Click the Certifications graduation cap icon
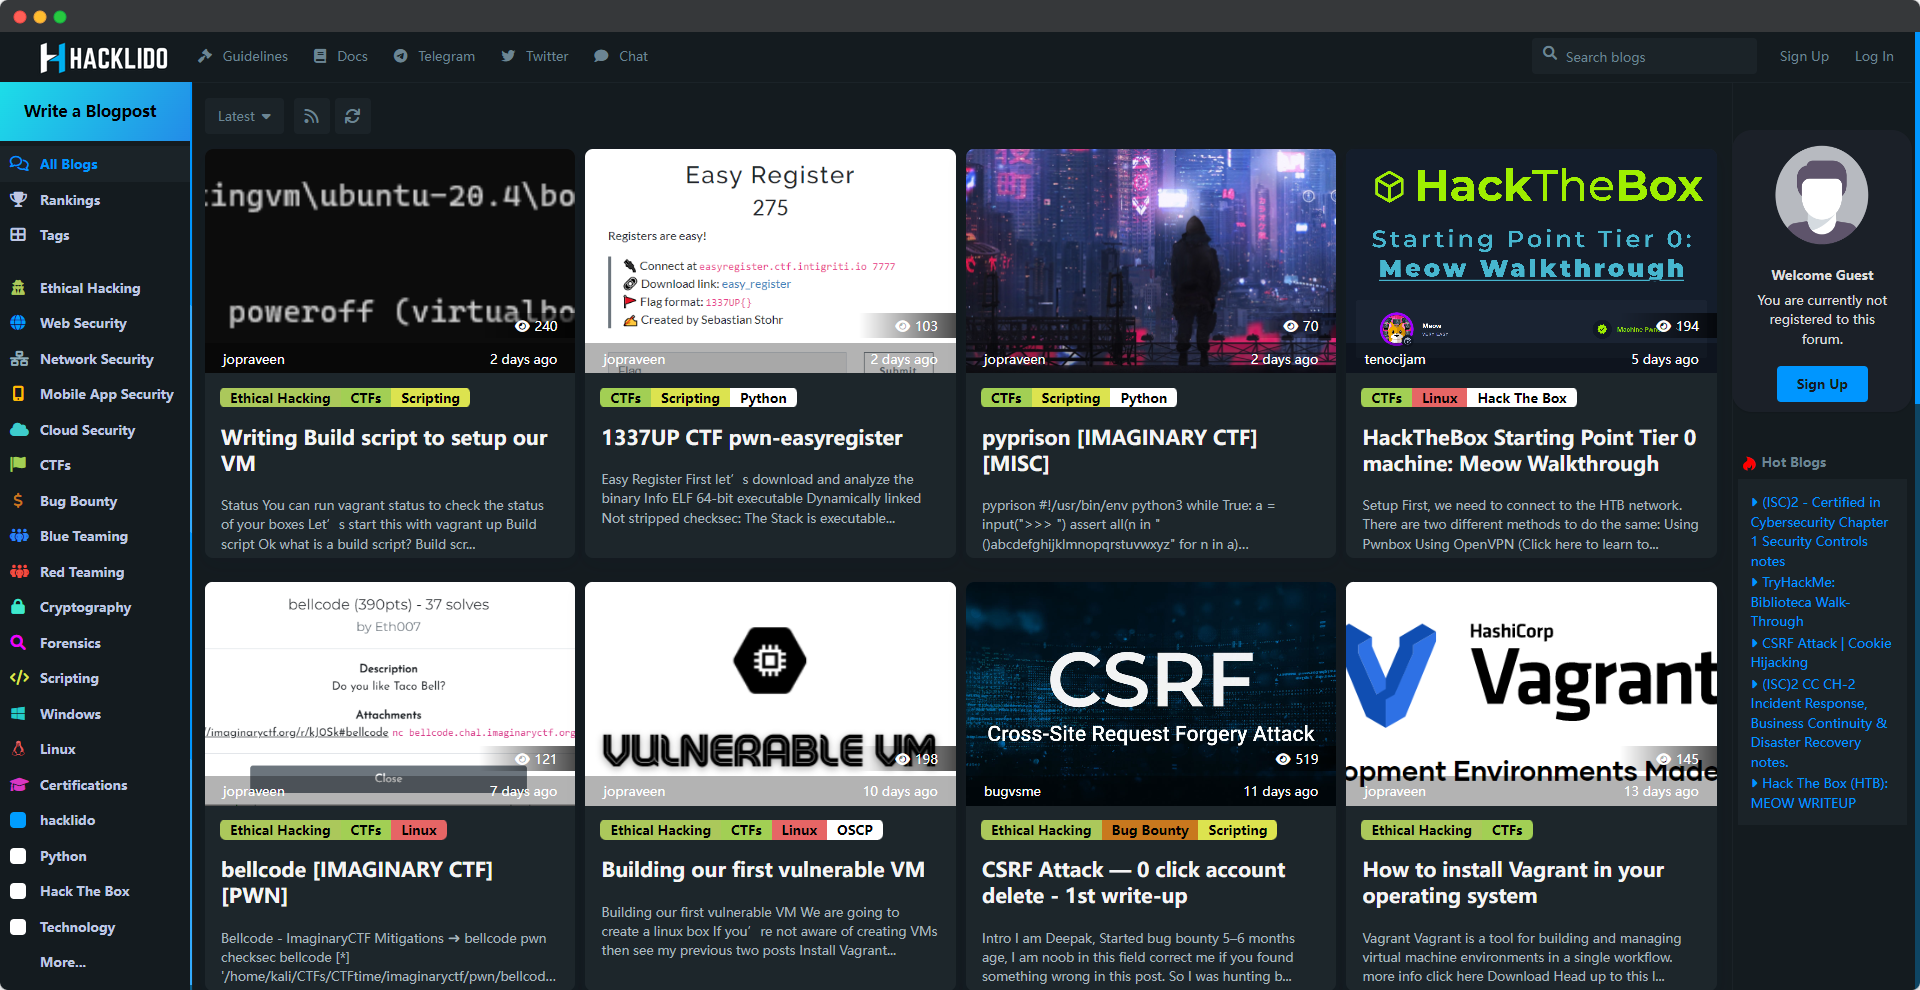The width and height of the screenshot is (1920, 990). pos(19,785)
